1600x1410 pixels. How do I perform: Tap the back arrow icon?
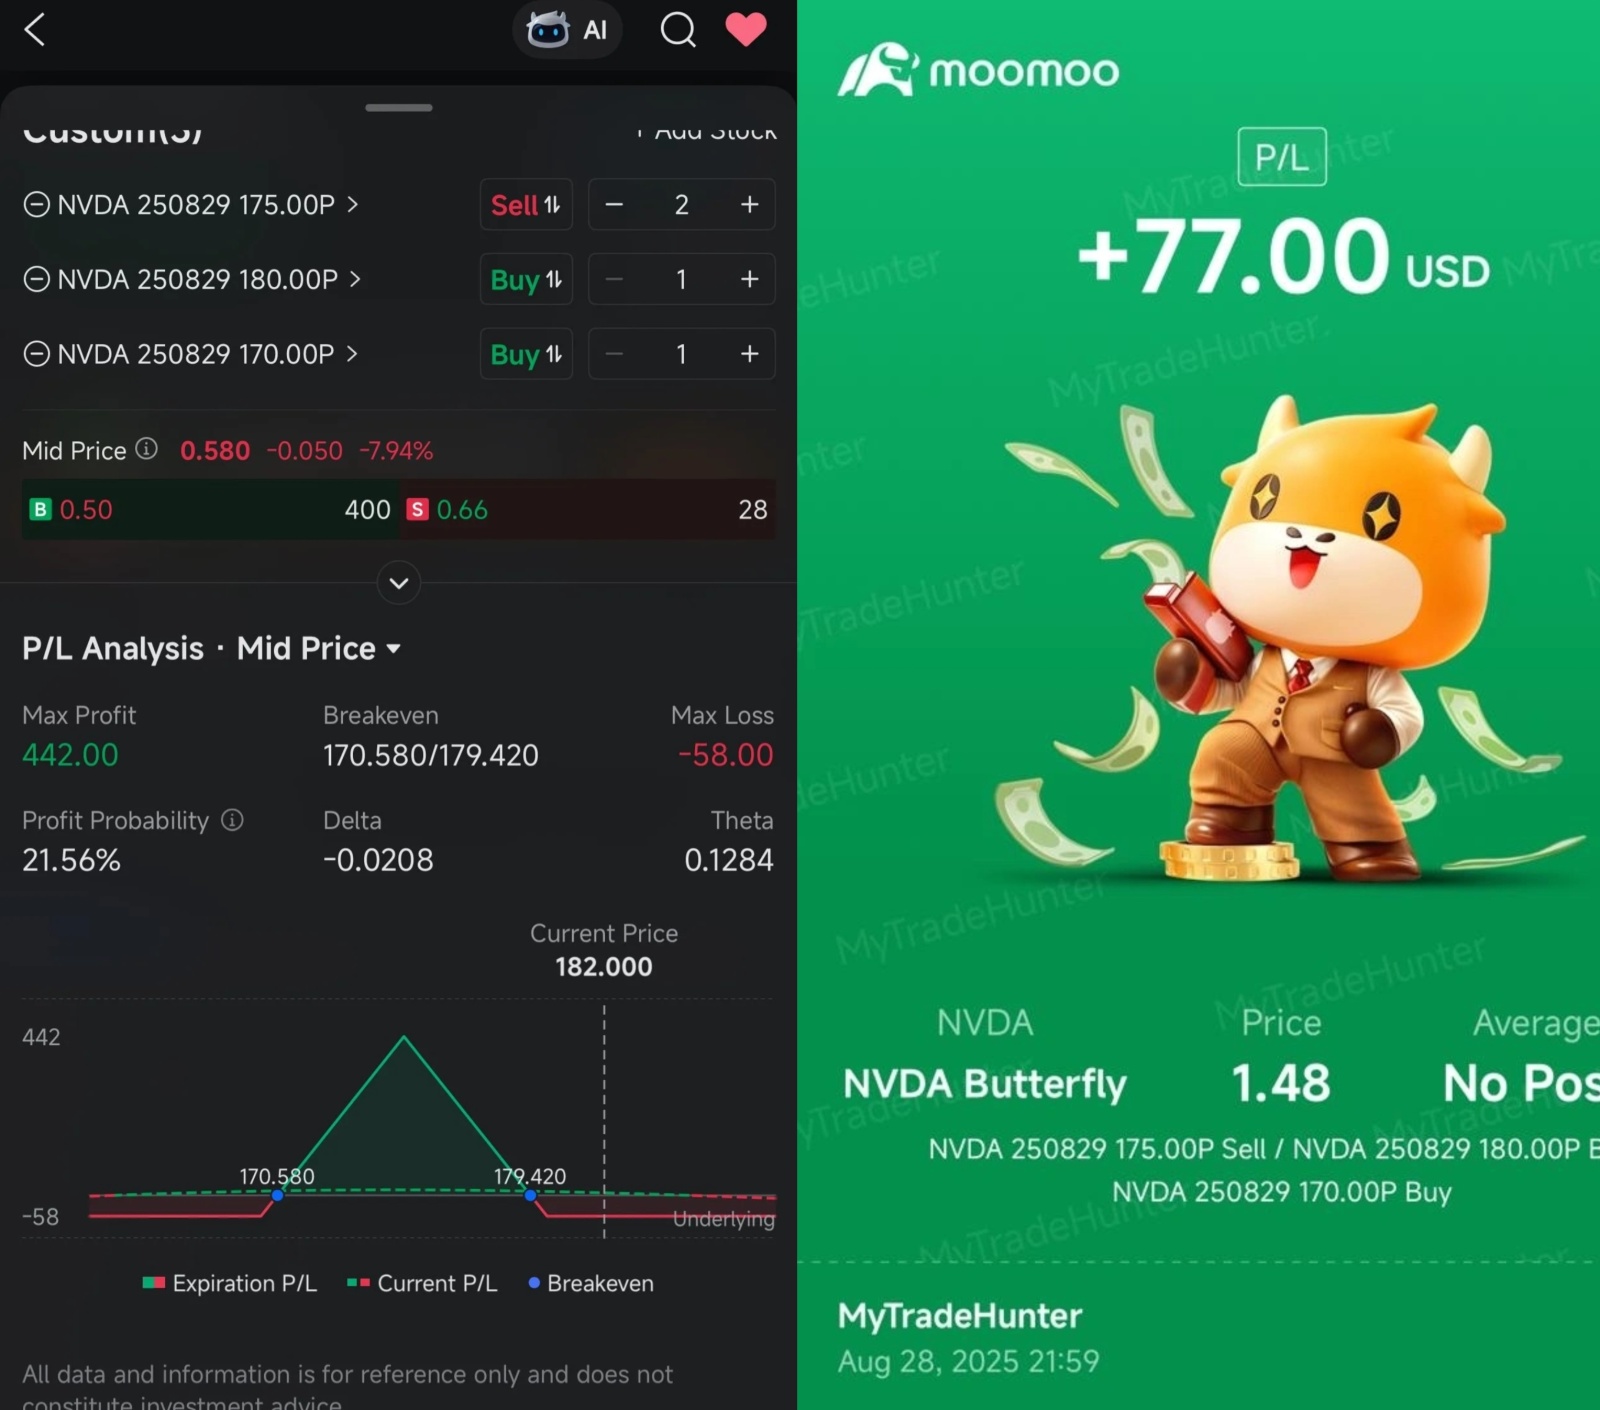tap(35, 30)
